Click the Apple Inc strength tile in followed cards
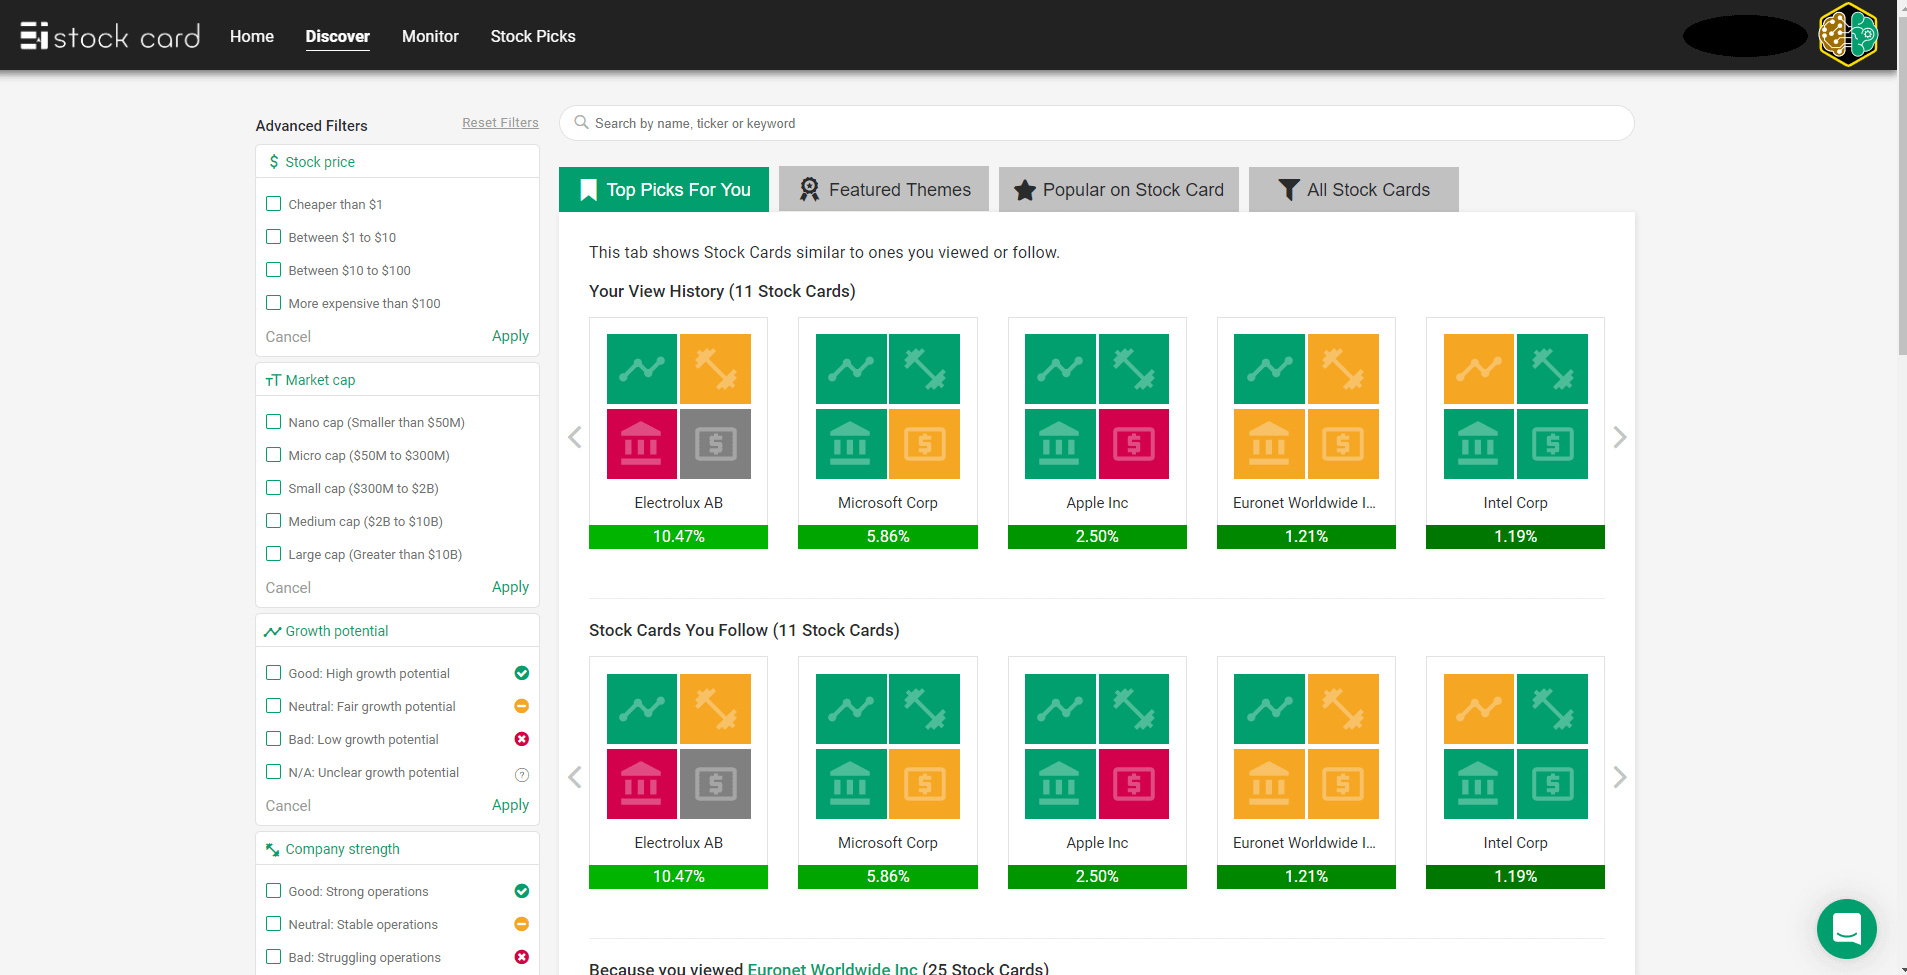Screen dimensions: 1907x975 [x=1134, y=709]
